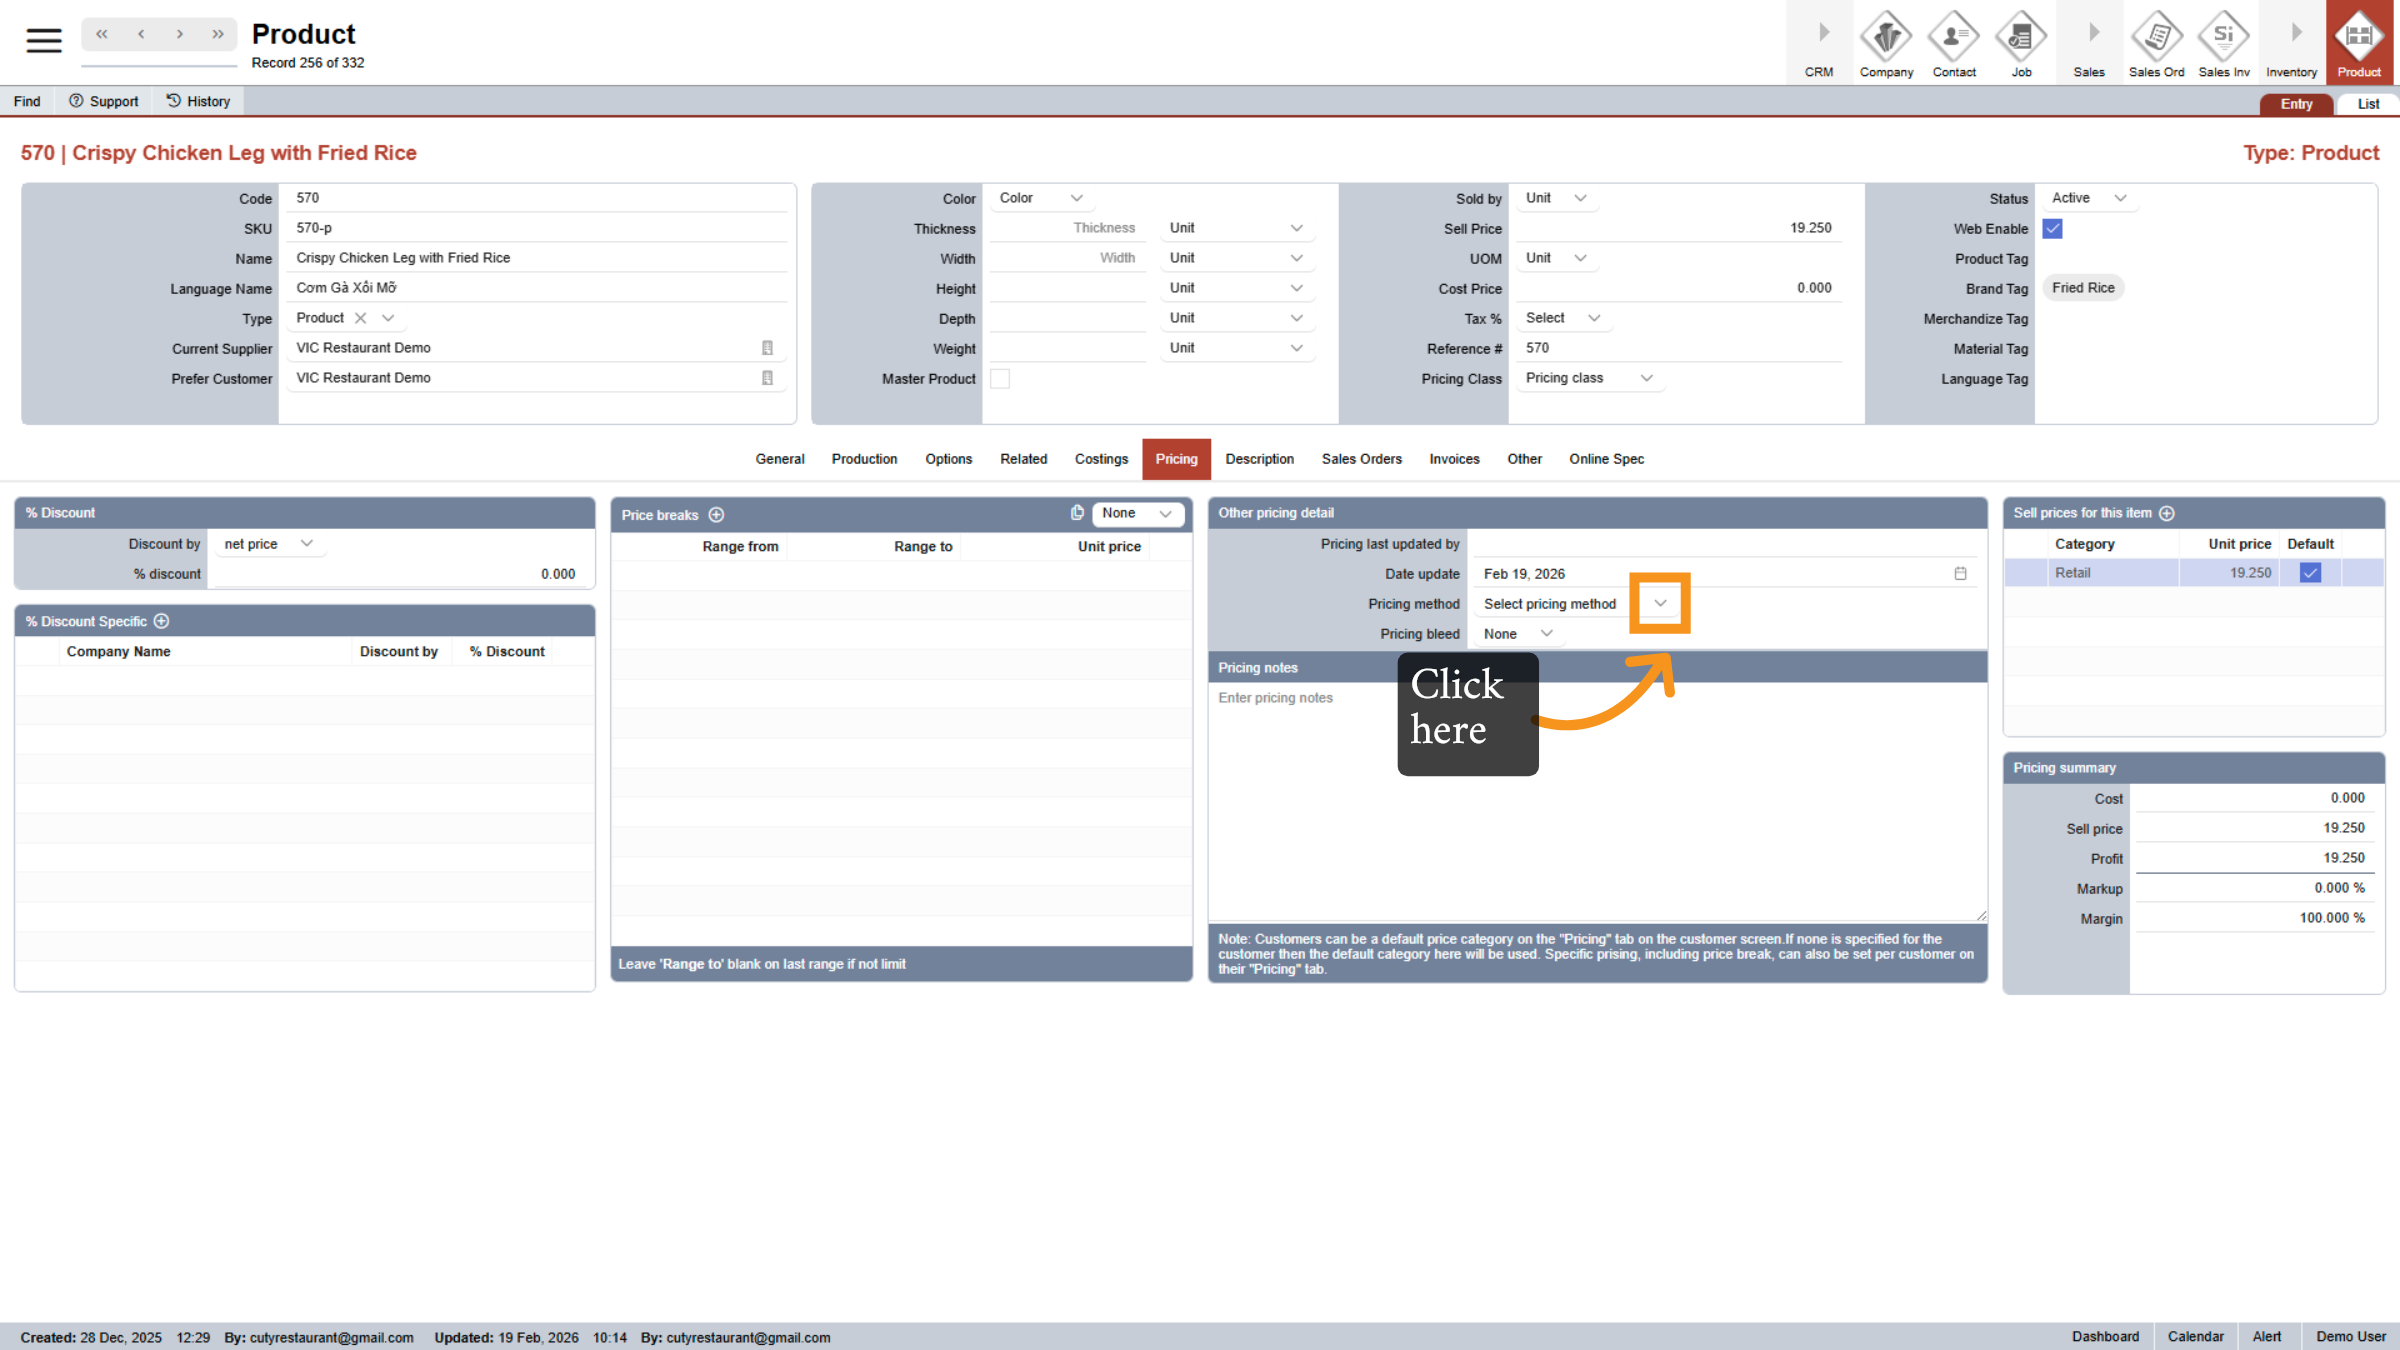Add a discount specific entry

(162, 621)
